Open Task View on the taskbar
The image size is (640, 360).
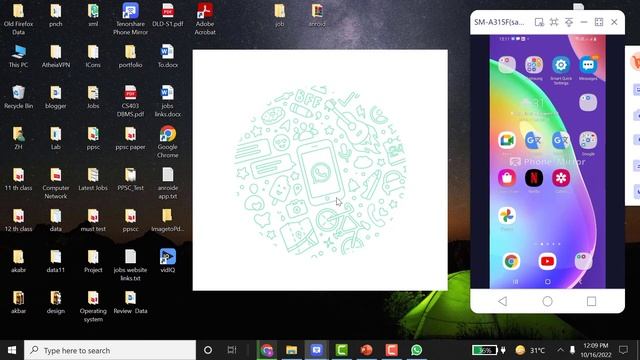(232, 350)
